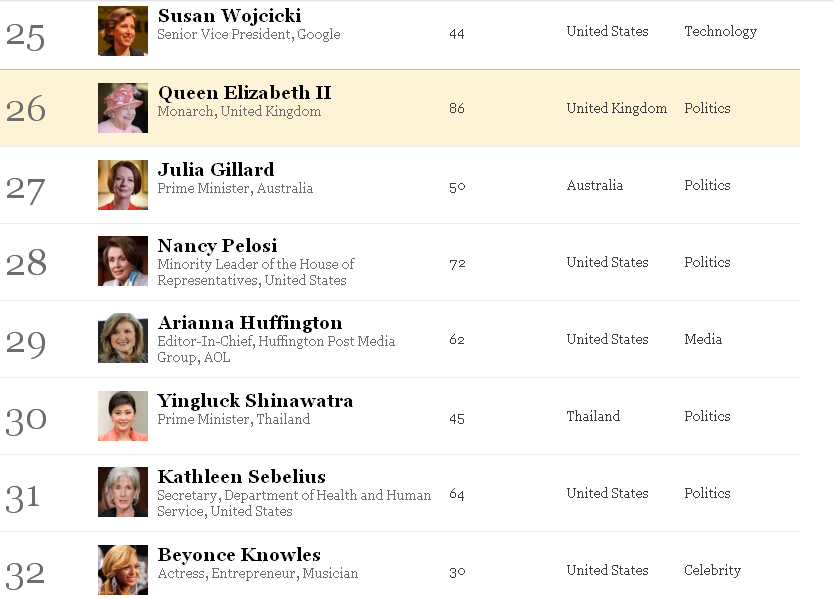Viewport: 833px width, 599px height.
Task: Click Arianna Huffington's headshot
Action: point(123,338)
